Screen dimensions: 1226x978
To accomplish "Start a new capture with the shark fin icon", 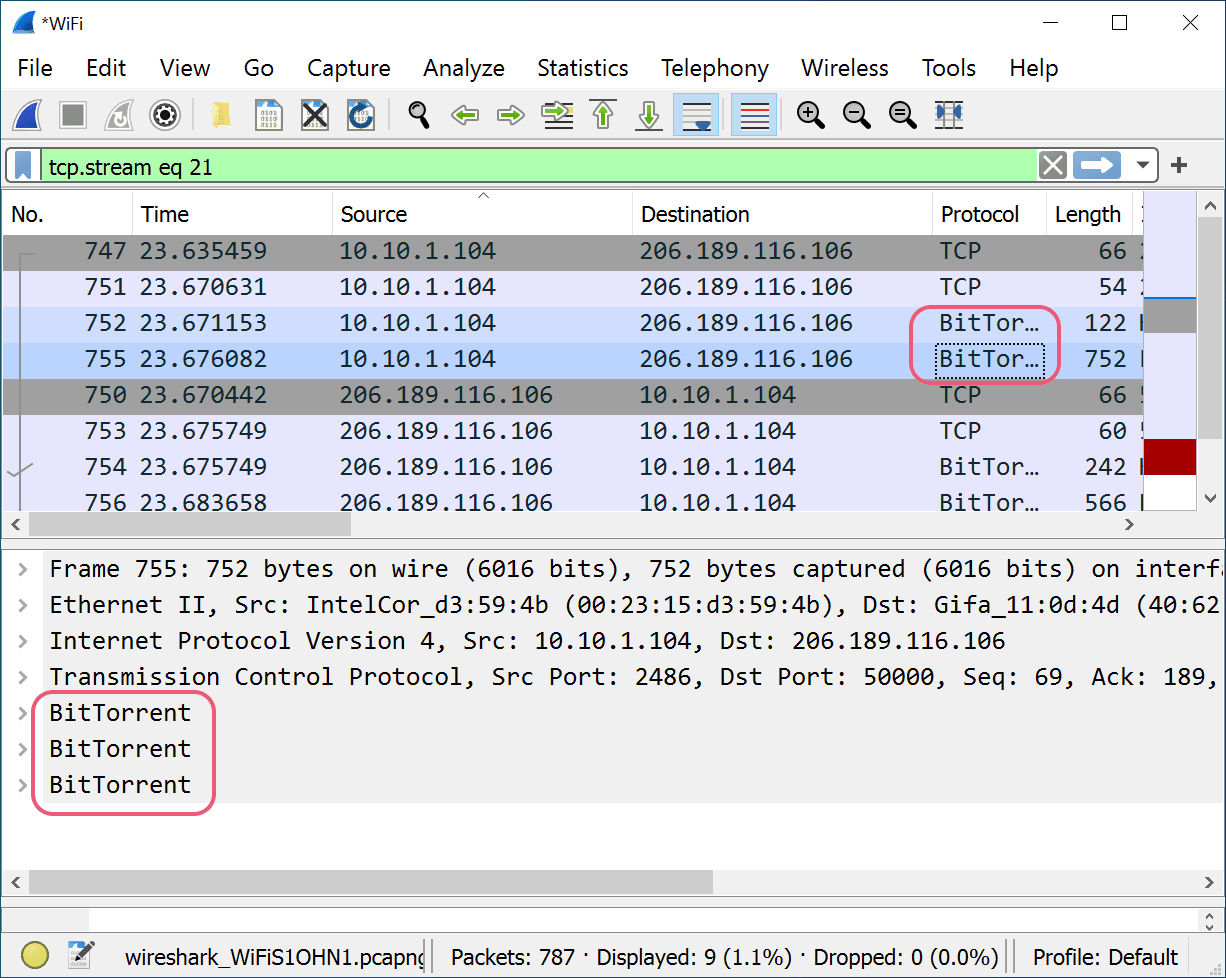I will 27,114.
